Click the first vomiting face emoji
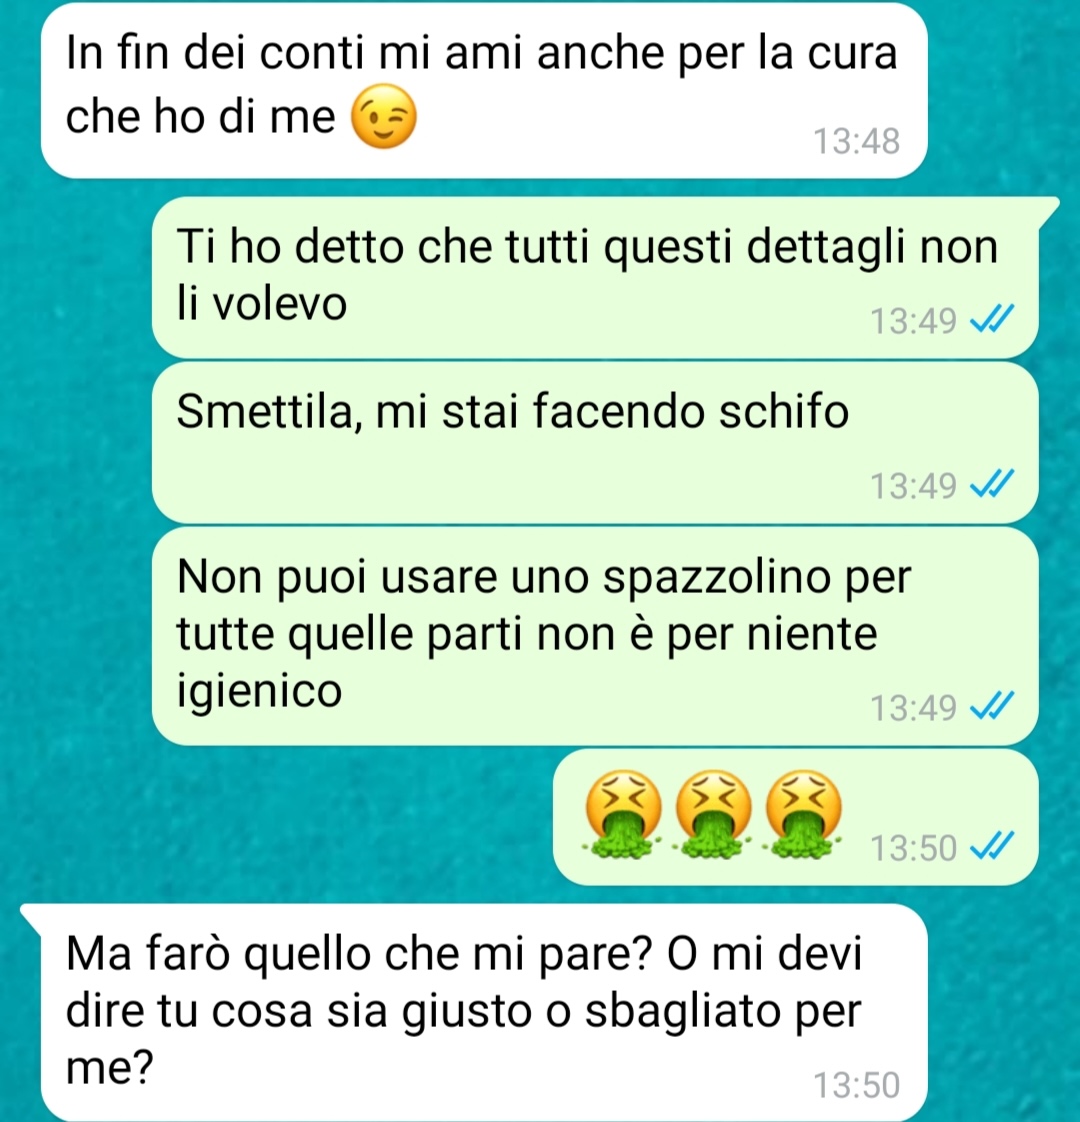 pyautogui.click(x=623, y=814)
